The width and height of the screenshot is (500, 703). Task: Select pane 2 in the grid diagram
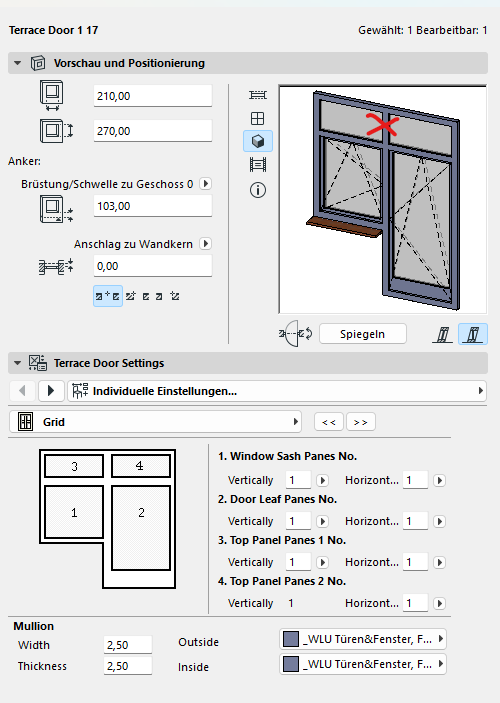pos(141,528)
